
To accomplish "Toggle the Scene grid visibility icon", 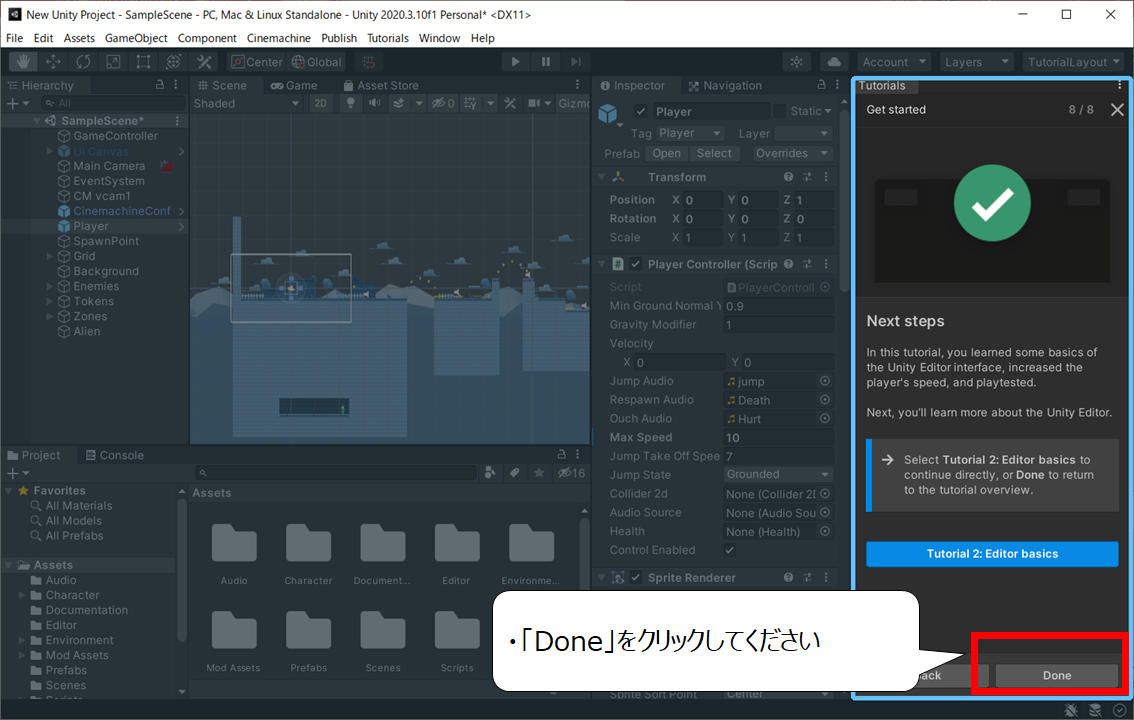I will point(470,103).
